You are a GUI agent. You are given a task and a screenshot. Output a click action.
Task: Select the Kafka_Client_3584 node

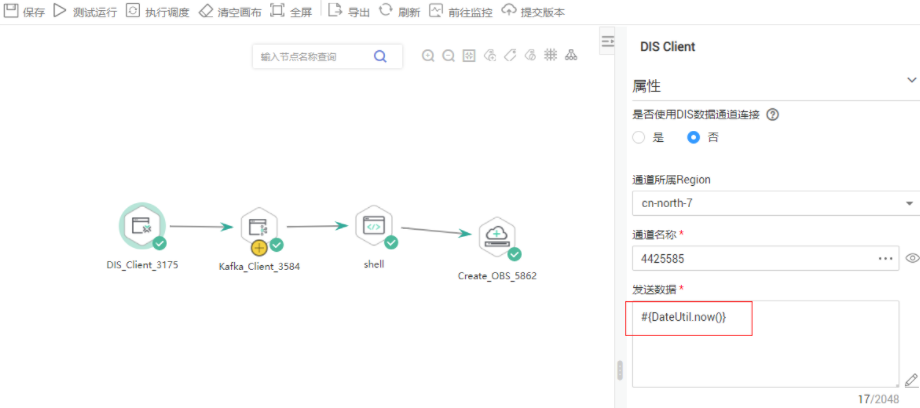(259, 229)
